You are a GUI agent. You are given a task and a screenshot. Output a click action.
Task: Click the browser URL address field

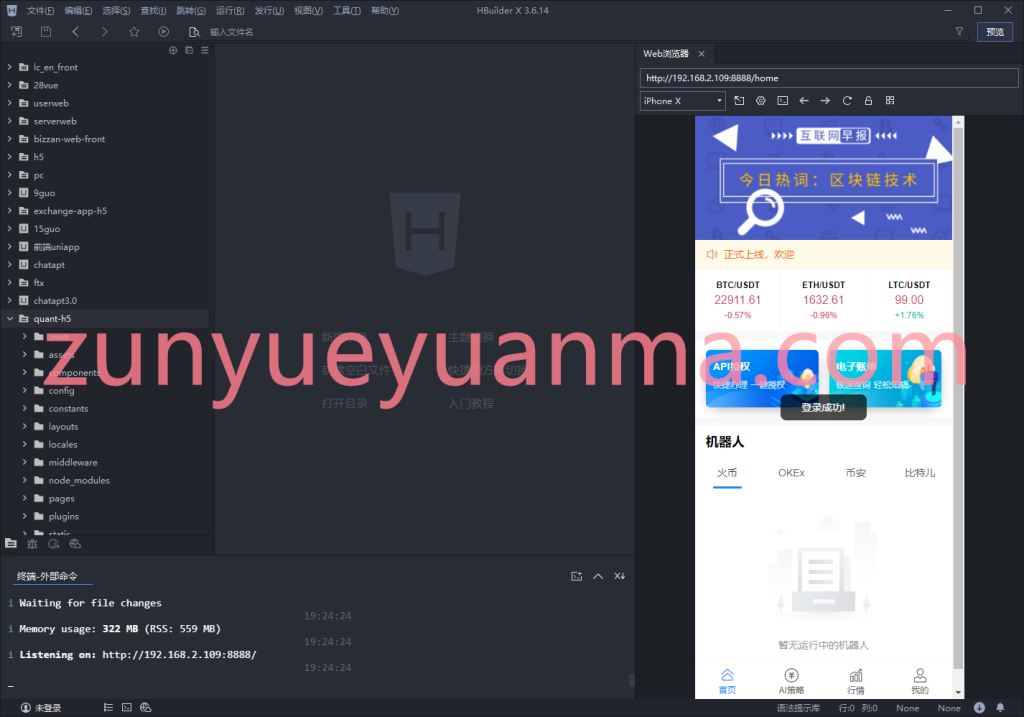(x=829, y=78)
